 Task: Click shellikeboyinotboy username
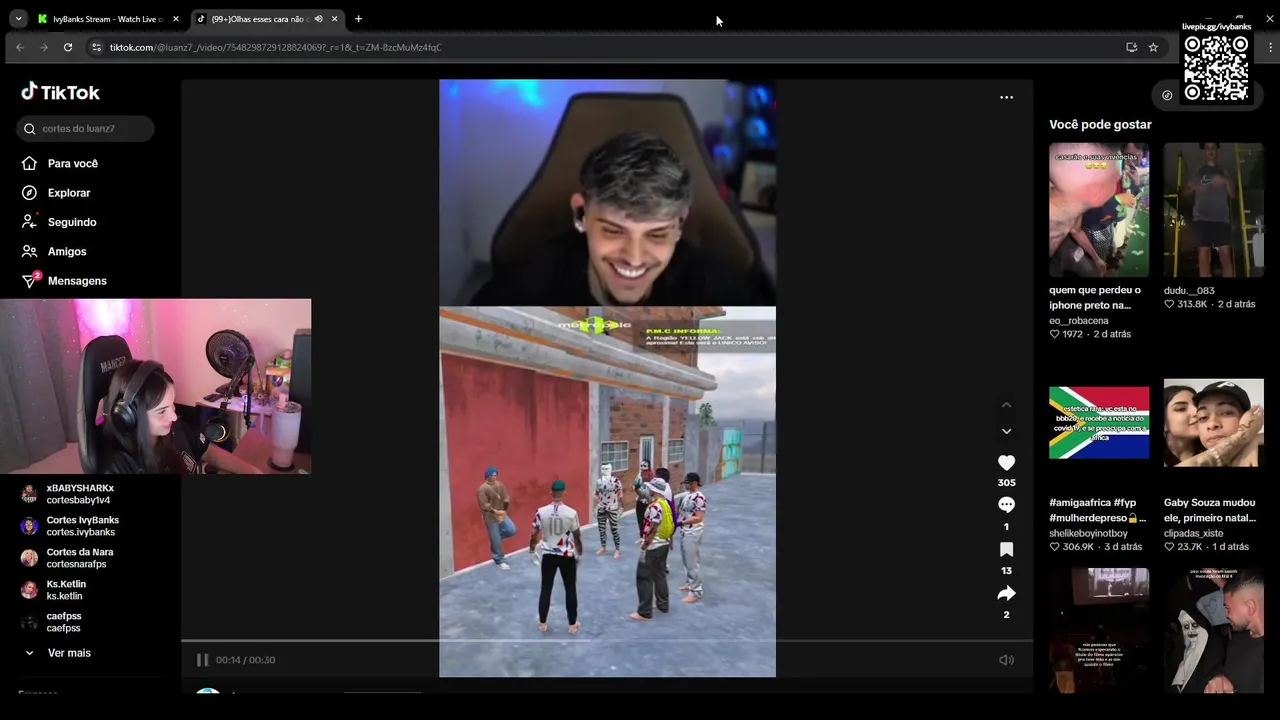(x=1088, y=534)
